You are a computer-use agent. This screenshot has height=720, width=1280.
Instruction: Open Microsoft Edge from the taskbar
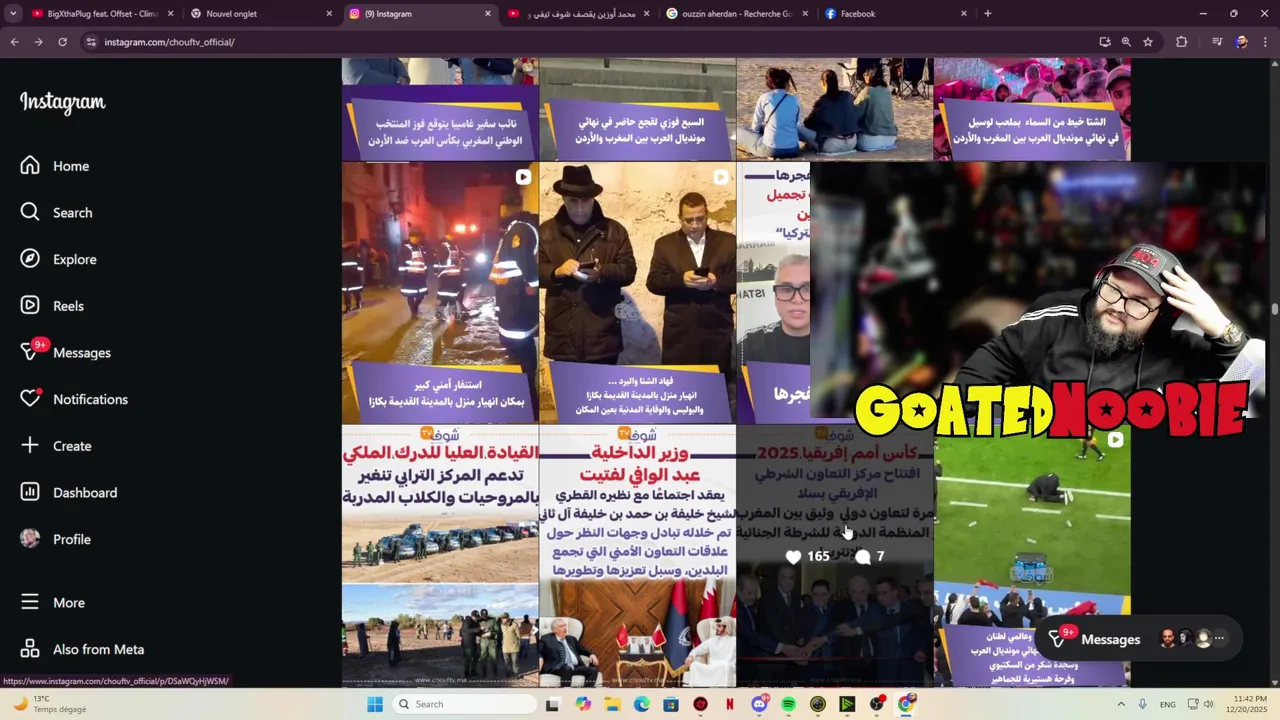pyautogui.click(x=641, y=704)
